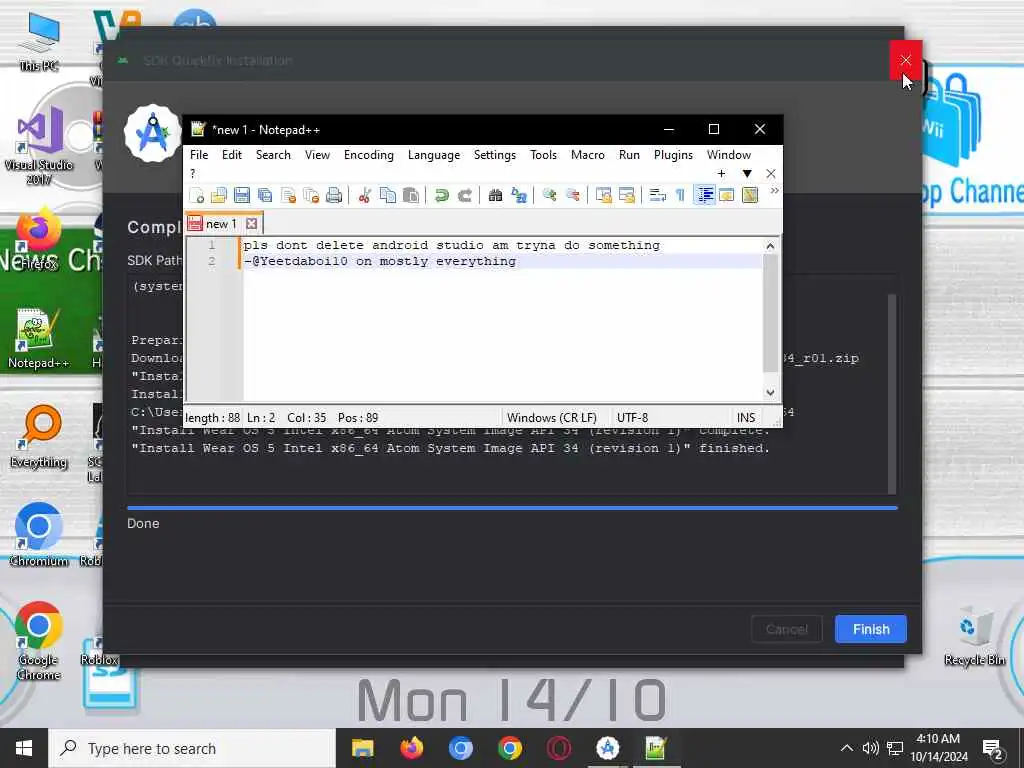Click the Finish button in SDK dialog
This screenshot has height=768, width=1024.
(x=871, y=629)
